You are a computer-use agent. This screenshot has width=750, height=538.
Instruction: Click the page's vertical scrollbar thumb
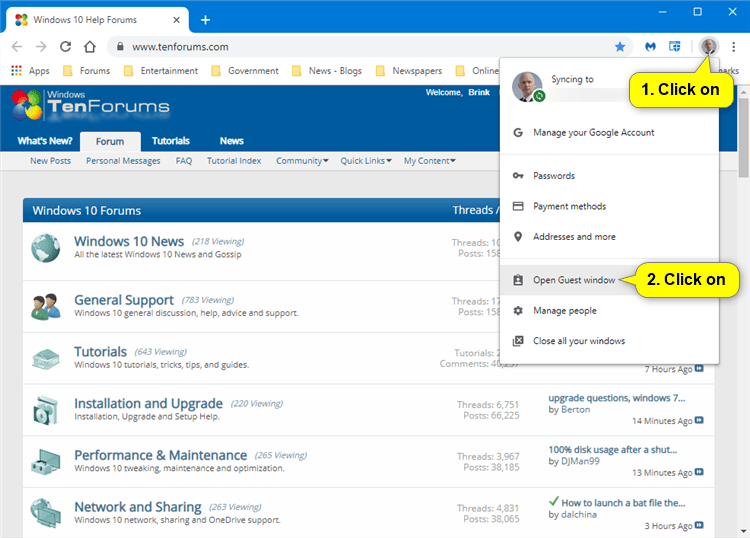coord(744,138)
